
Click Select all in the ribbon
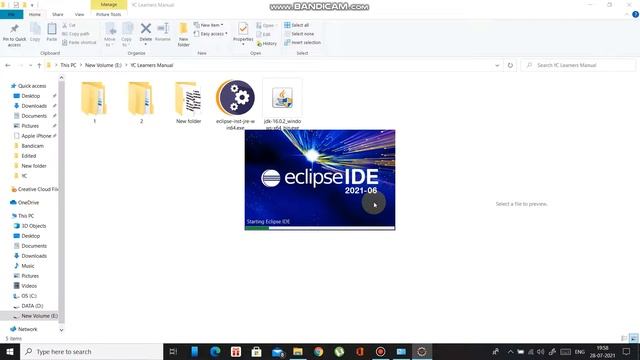pyautogui.click(x=297, y=25)
